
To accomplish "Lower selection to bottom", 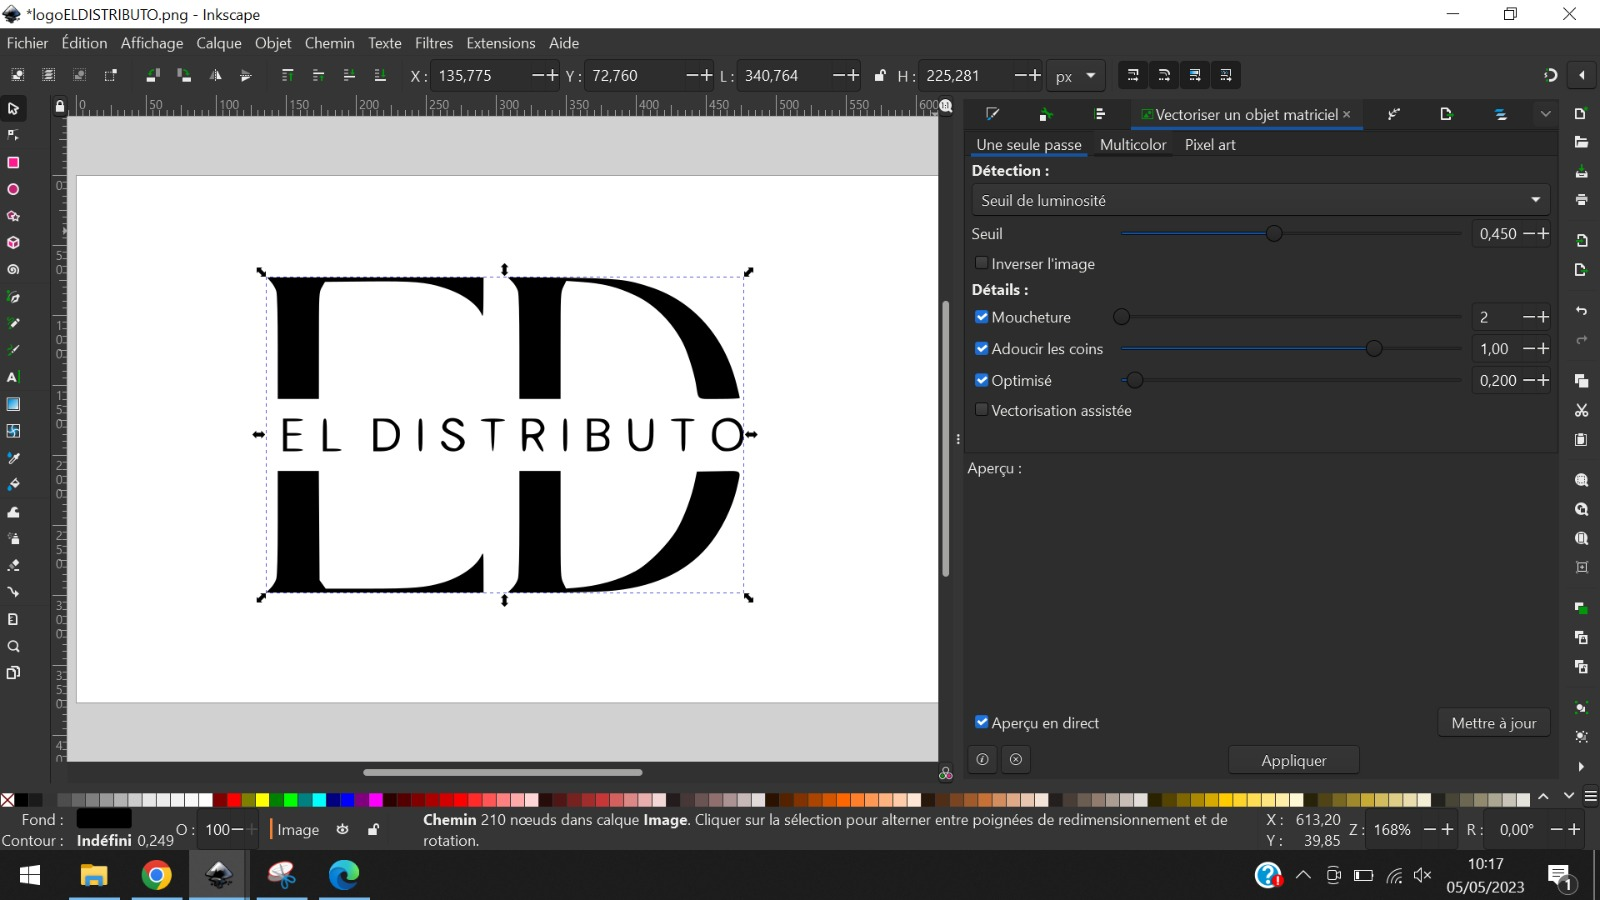I will pos(380,75).
